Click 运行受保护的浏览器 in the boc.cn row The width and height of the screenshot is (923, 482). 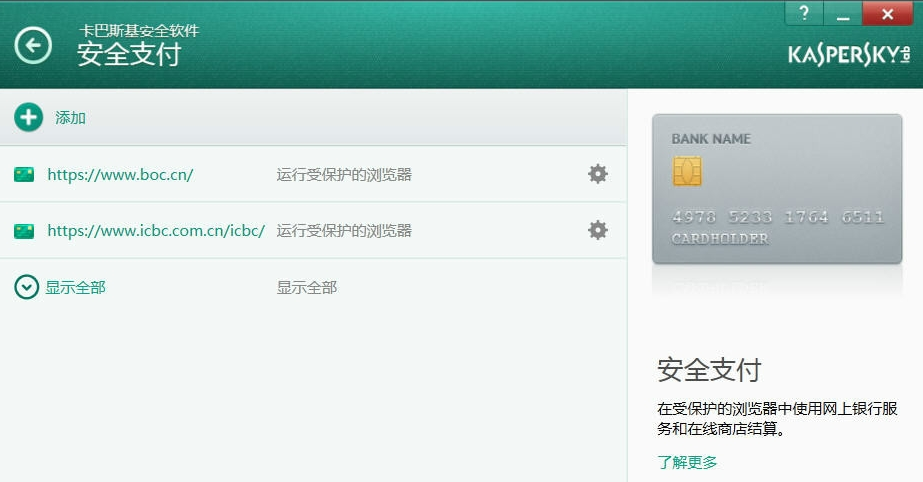pyautogui.click(x=344, y=174)
